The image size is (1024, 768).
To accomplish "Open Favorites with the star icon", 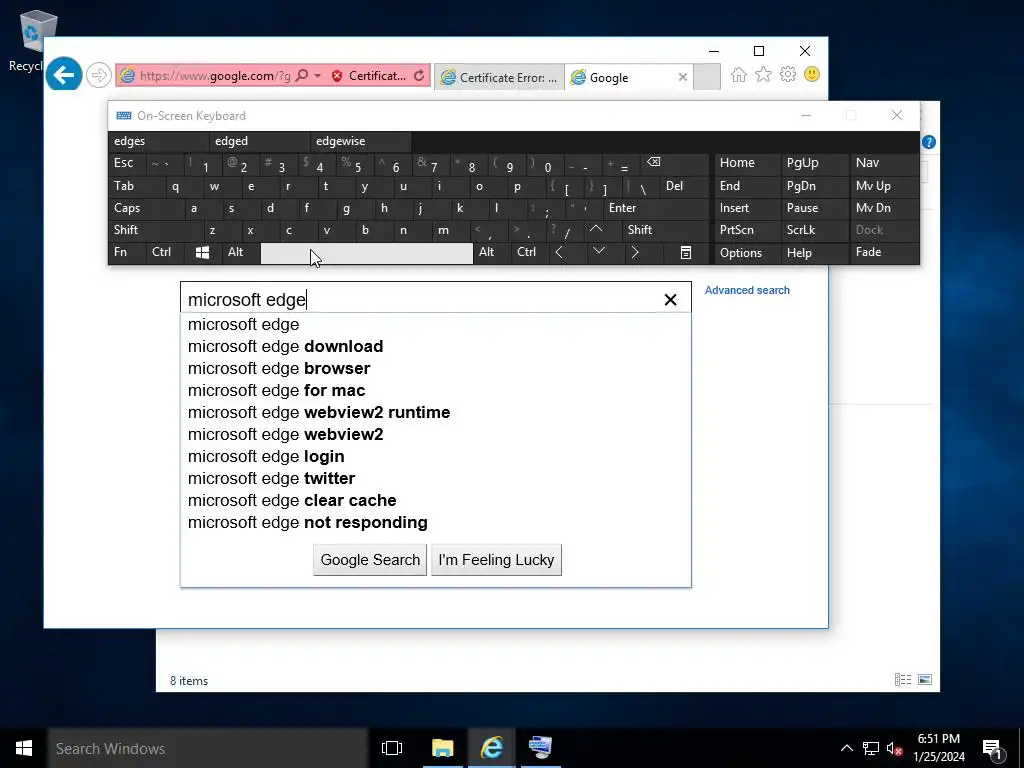I will [x=763, y=74].
